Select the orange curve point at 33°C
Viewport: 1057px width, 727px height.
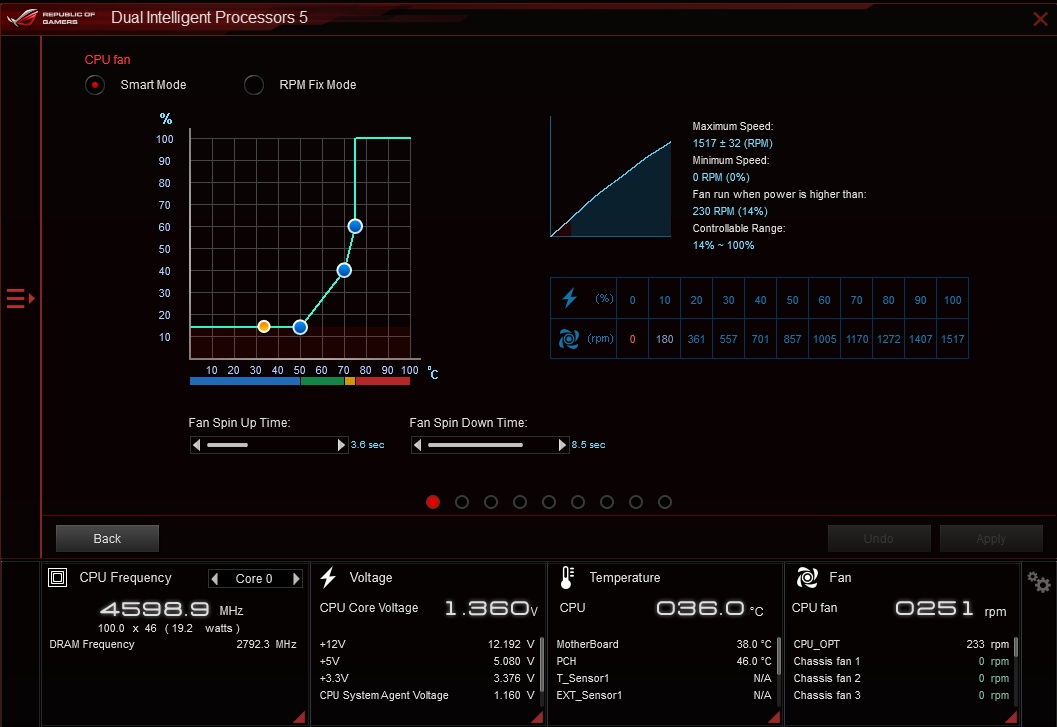264,326
